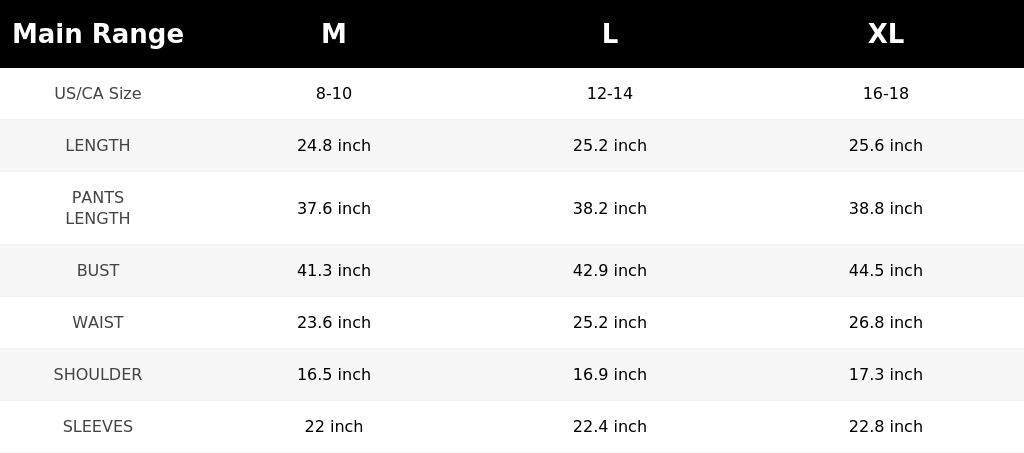
Task: Click the 25.6 inch length value
Action: coord(886,146)
